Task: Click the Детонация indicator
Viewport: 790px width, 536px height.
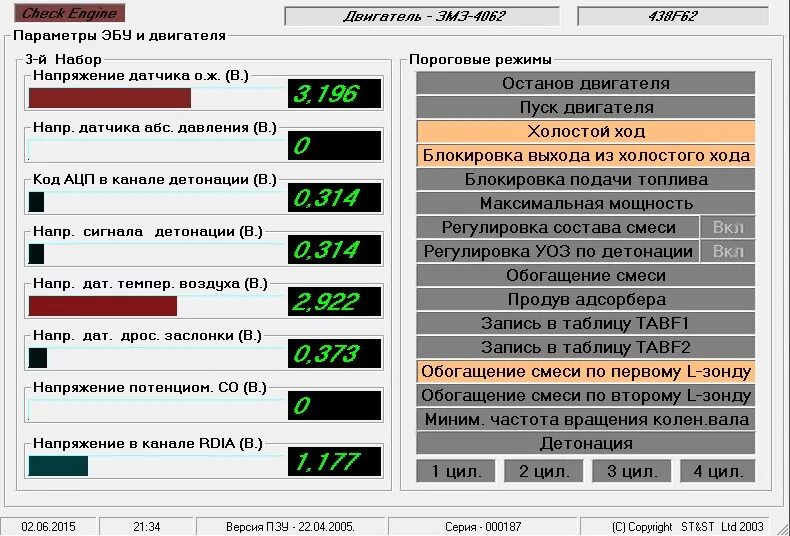Action: tap(585, 443)
